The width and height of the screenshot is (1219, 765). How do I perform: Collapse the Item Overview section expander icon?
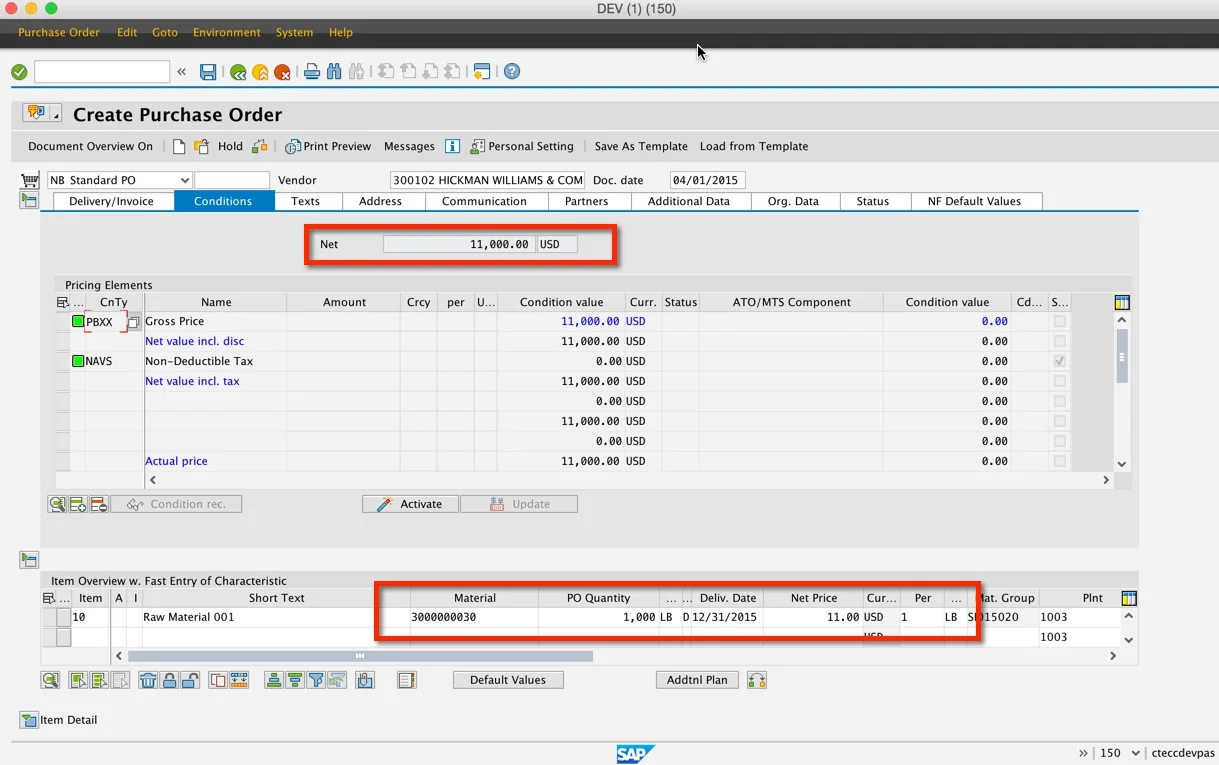coord(29,560)
